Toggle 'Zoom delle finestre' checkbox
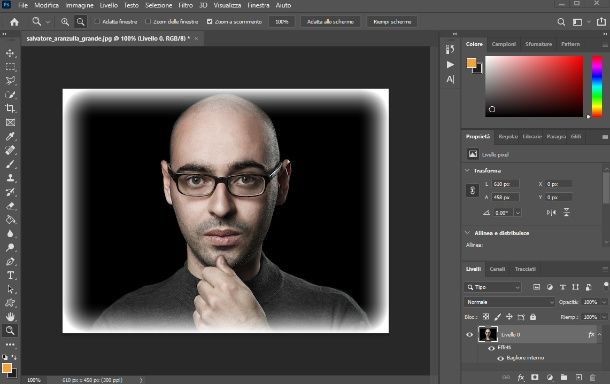The height and width of the screenshot is (384, 610). pyautogui.click(x=148, y=22)
